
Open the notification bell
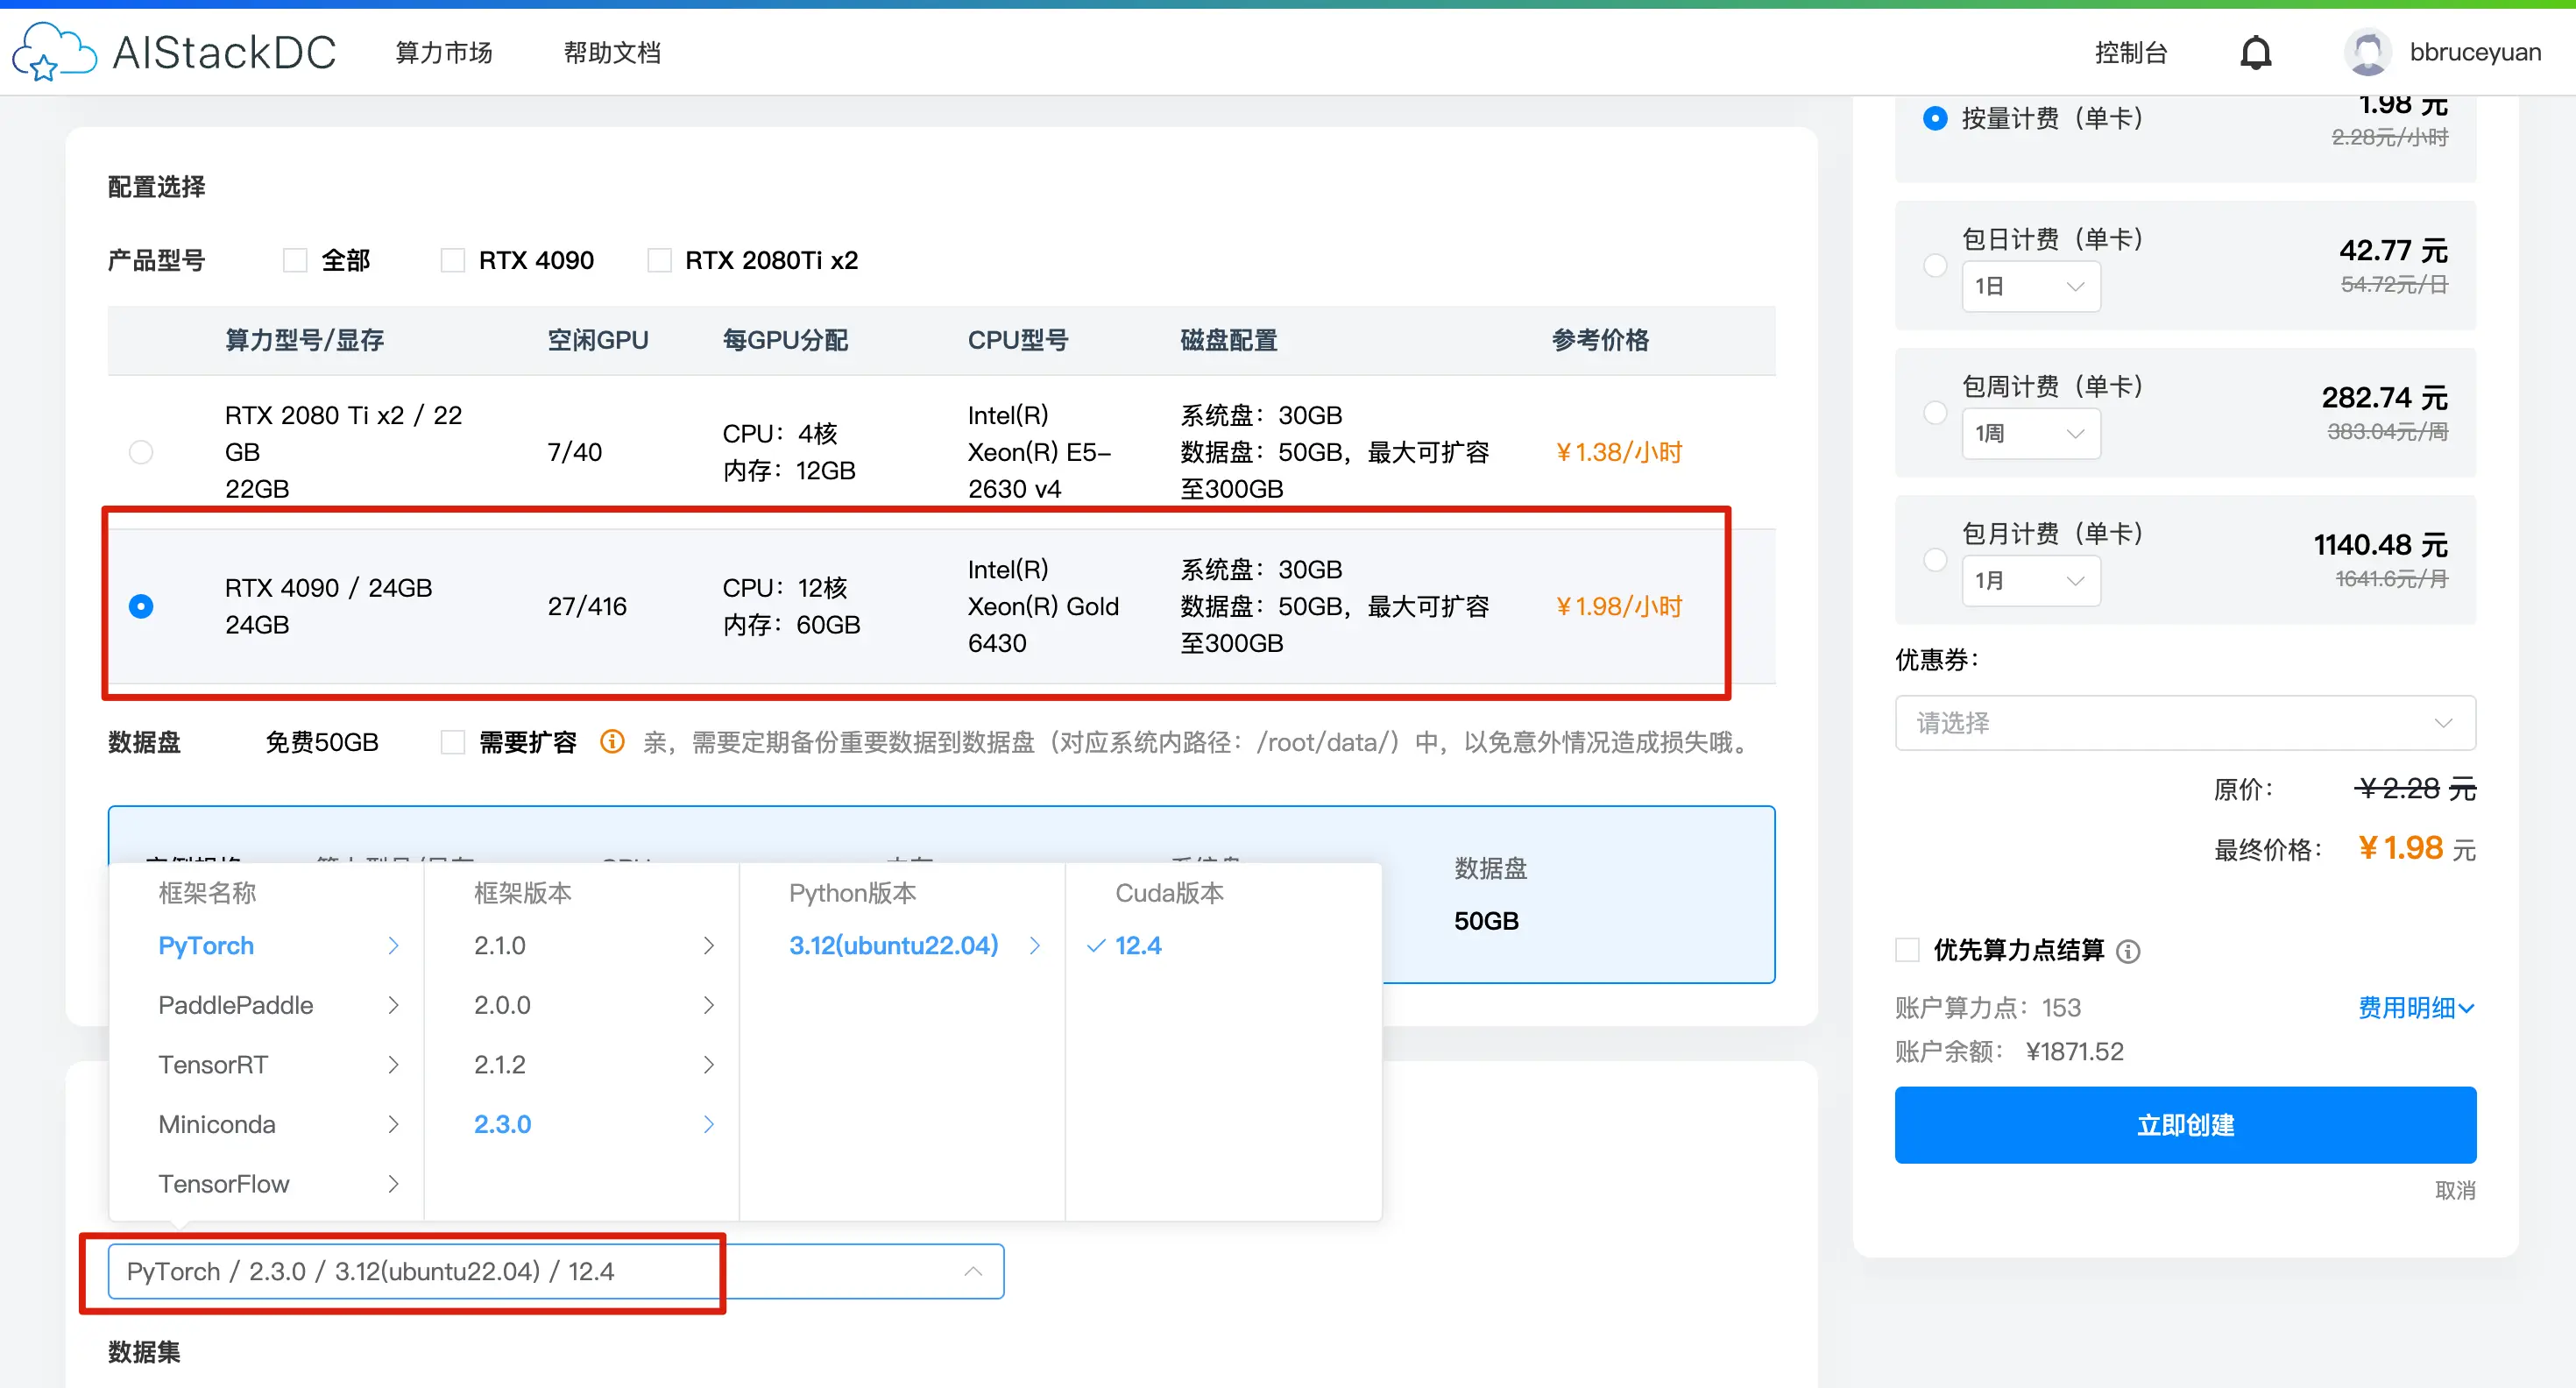(2256, 51)
